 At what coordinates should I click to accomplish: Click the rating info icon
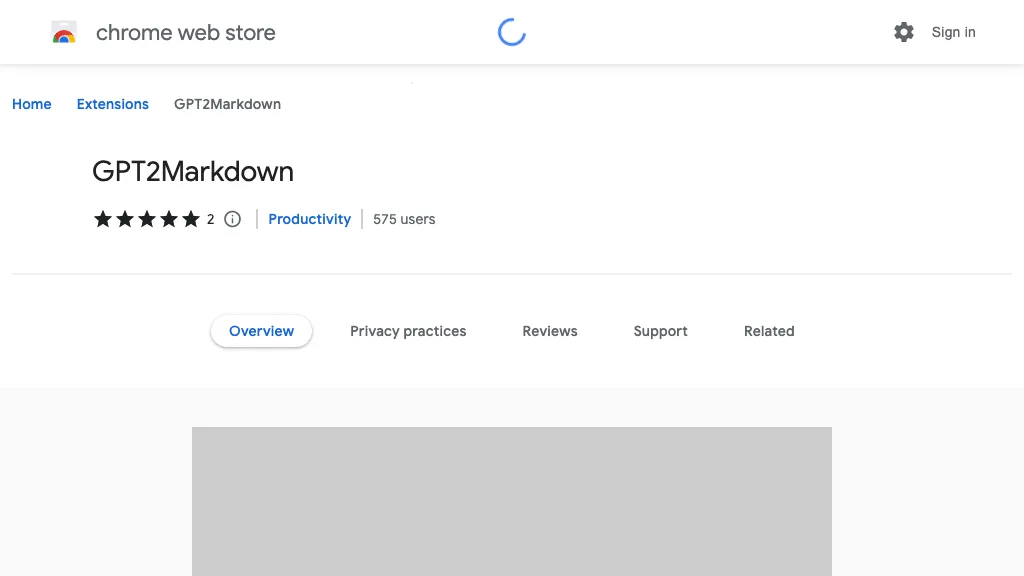(x=233, y=219)
